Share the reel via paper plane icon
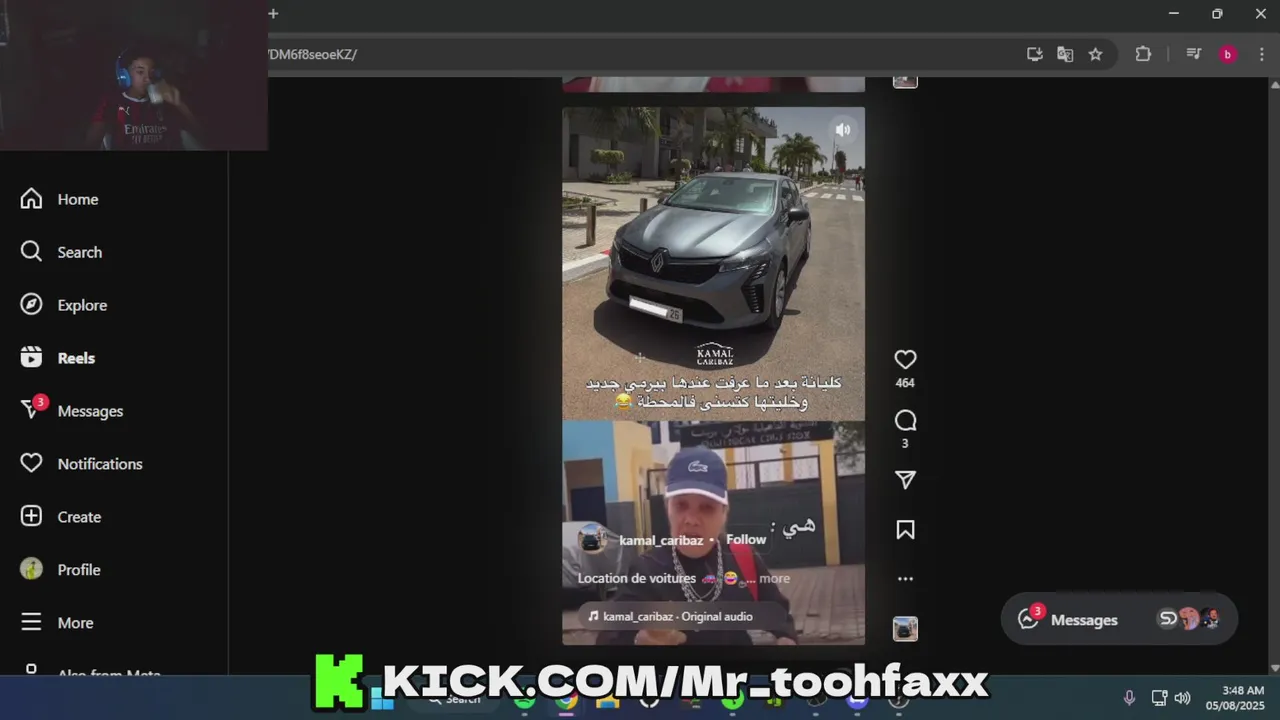This screenshot has height=720, width=1280. [x=905, y=480]
